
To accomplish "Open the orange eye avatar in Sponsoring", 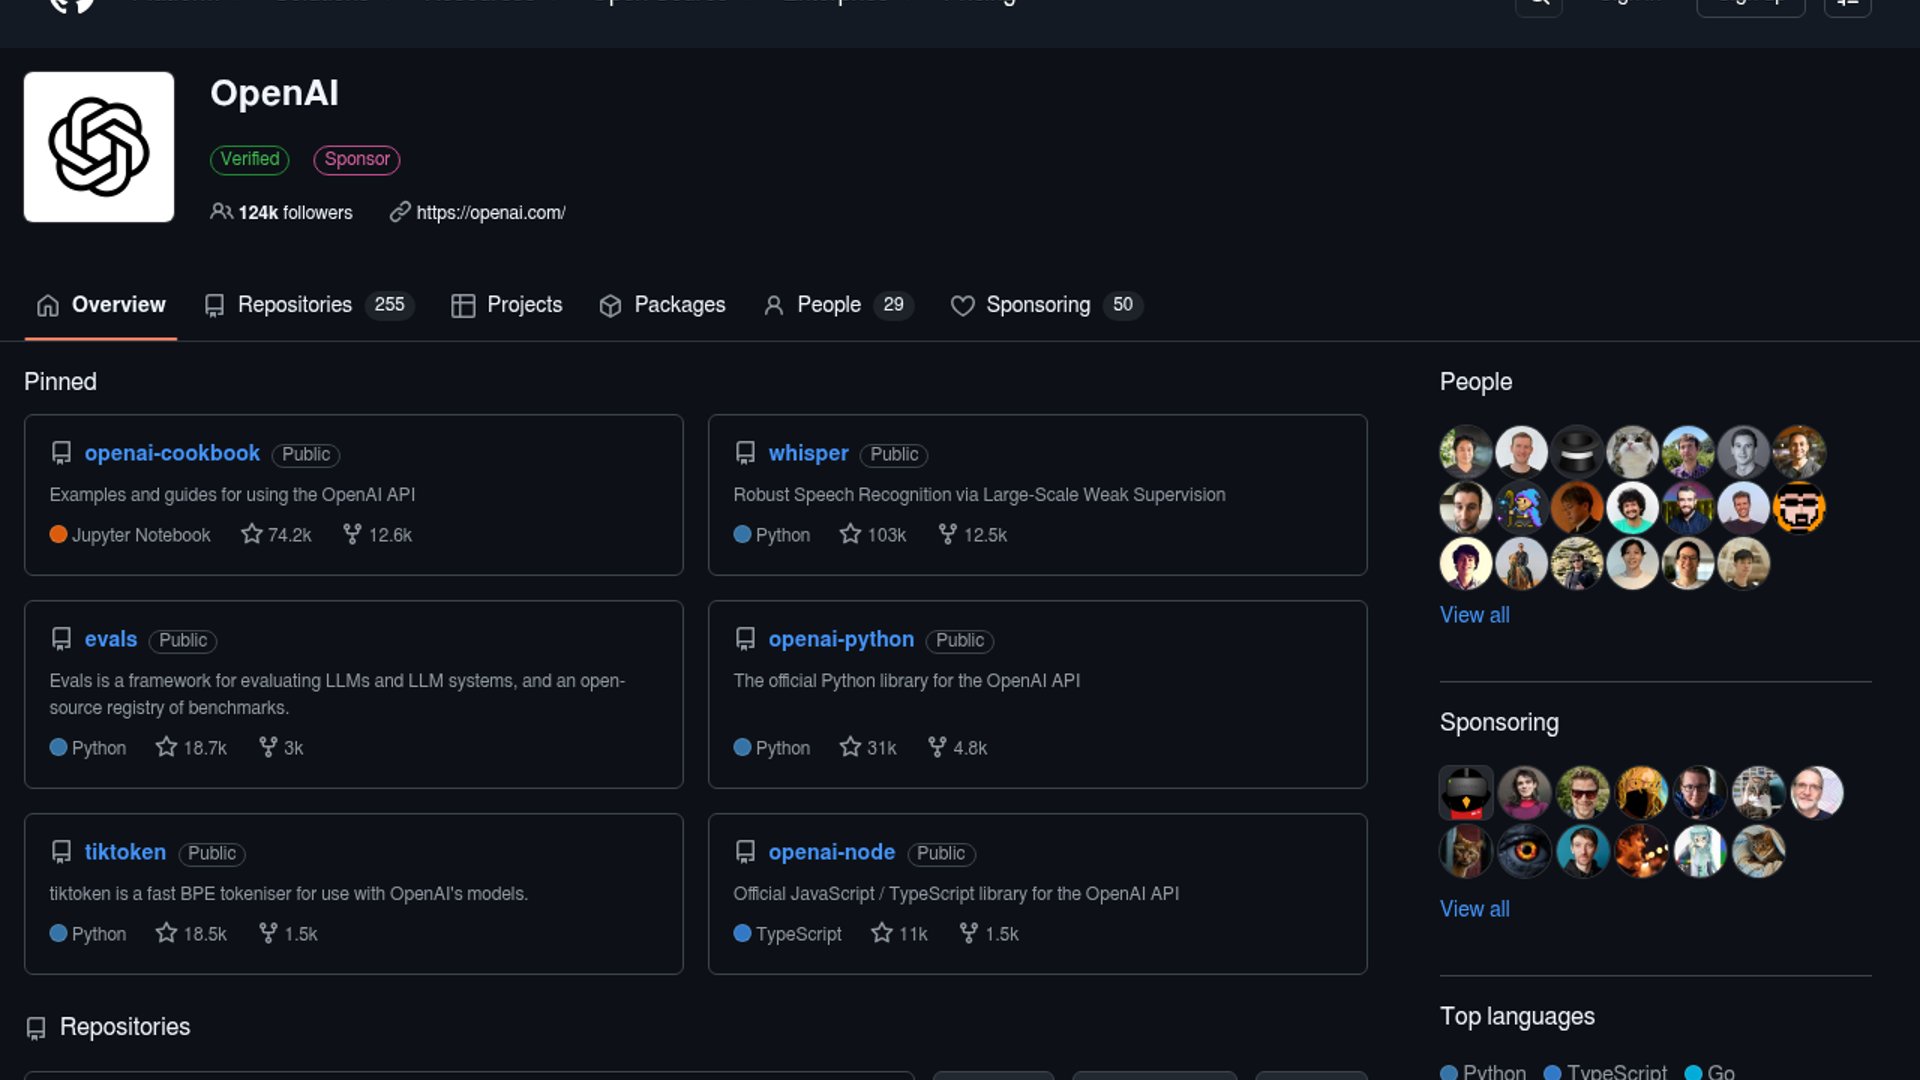I will point(1525,852).
